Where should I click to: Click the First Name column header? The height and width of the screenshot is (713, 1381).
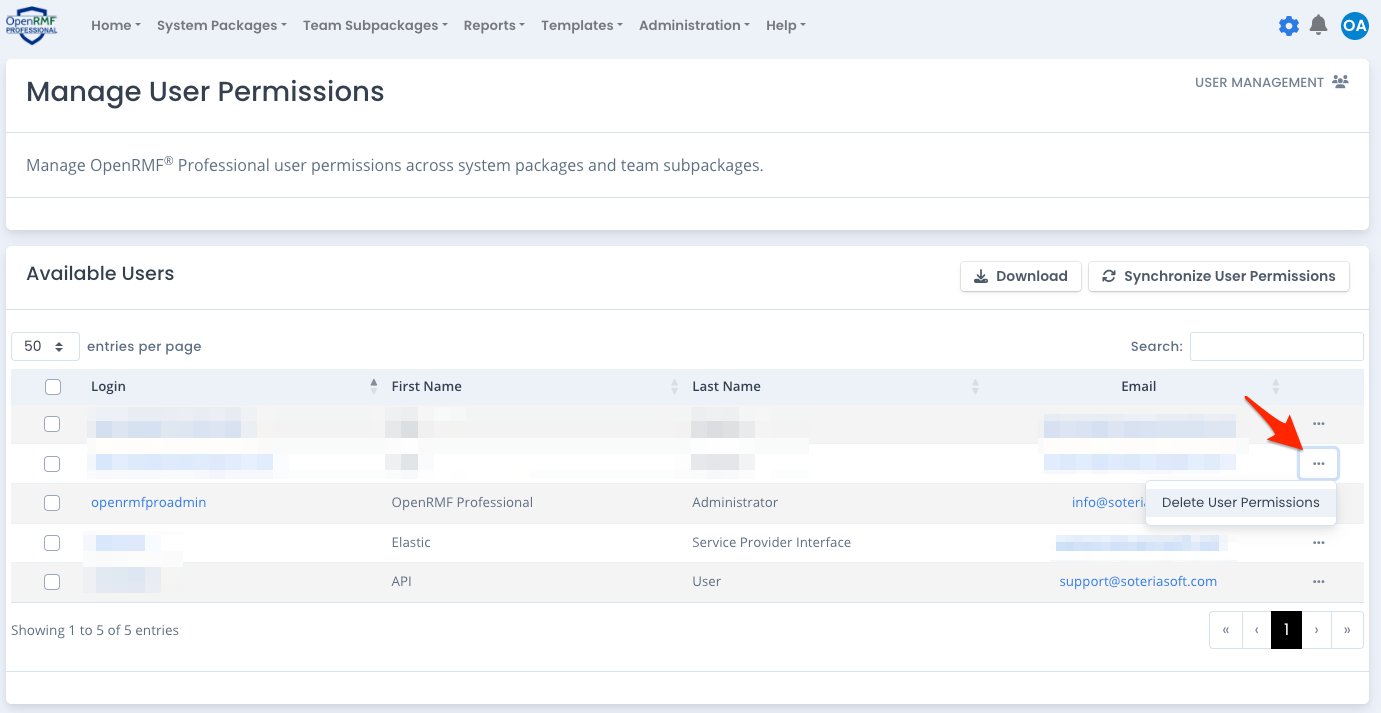426,386
